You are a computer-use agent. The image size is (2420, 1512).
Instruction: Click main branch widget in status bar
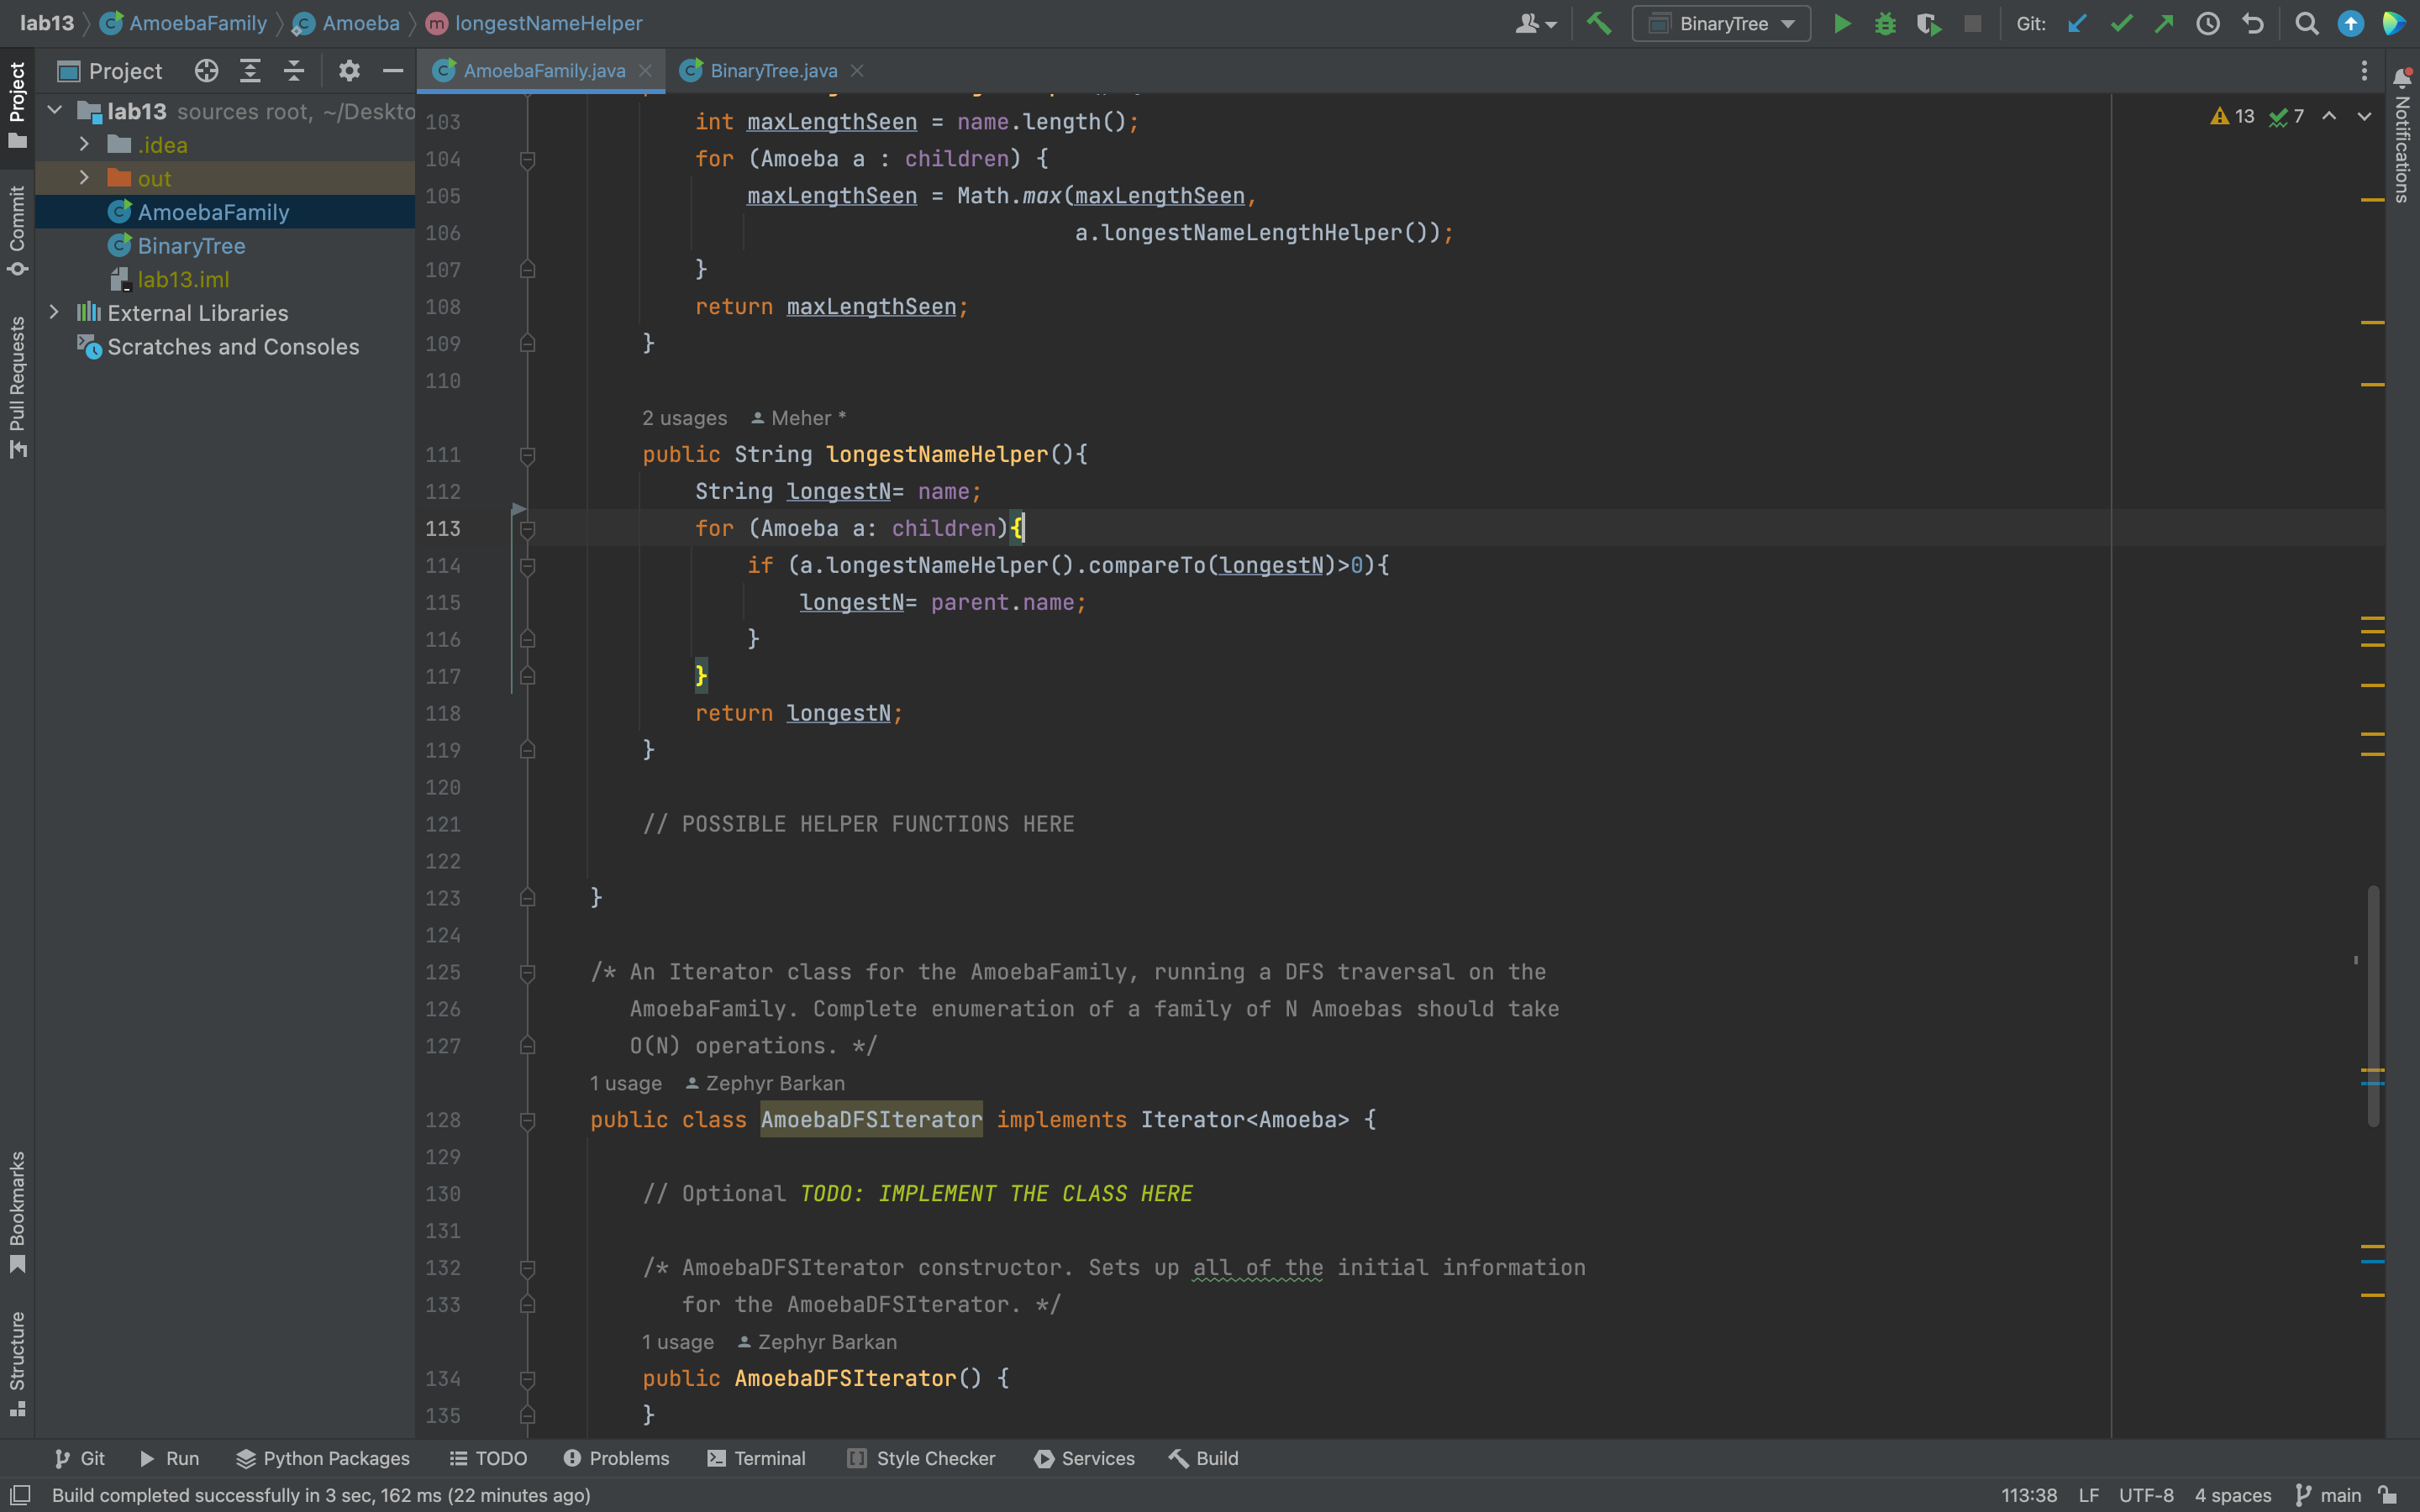point(2329,1495)
